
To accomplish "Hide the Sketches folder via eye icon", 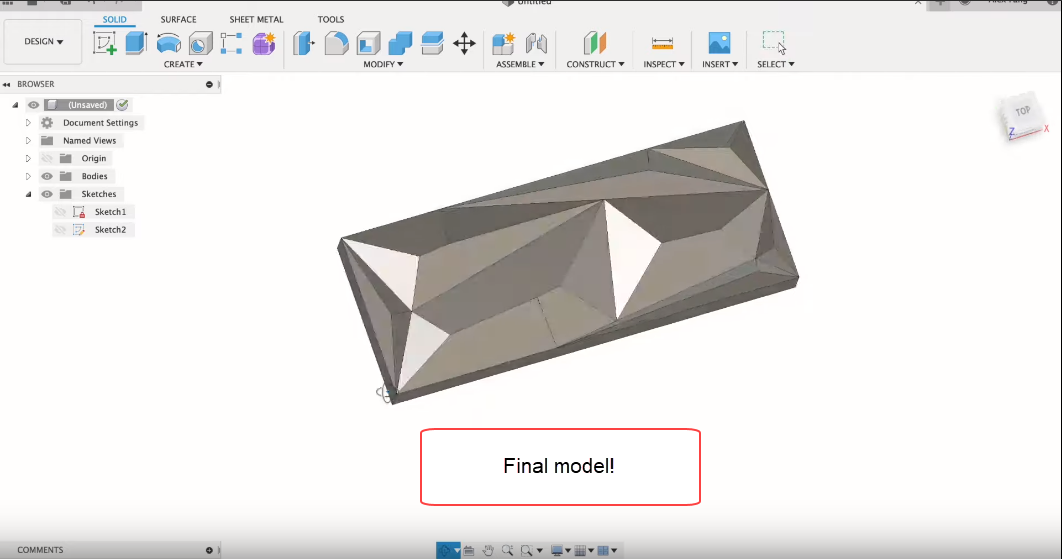I will 47,194.
